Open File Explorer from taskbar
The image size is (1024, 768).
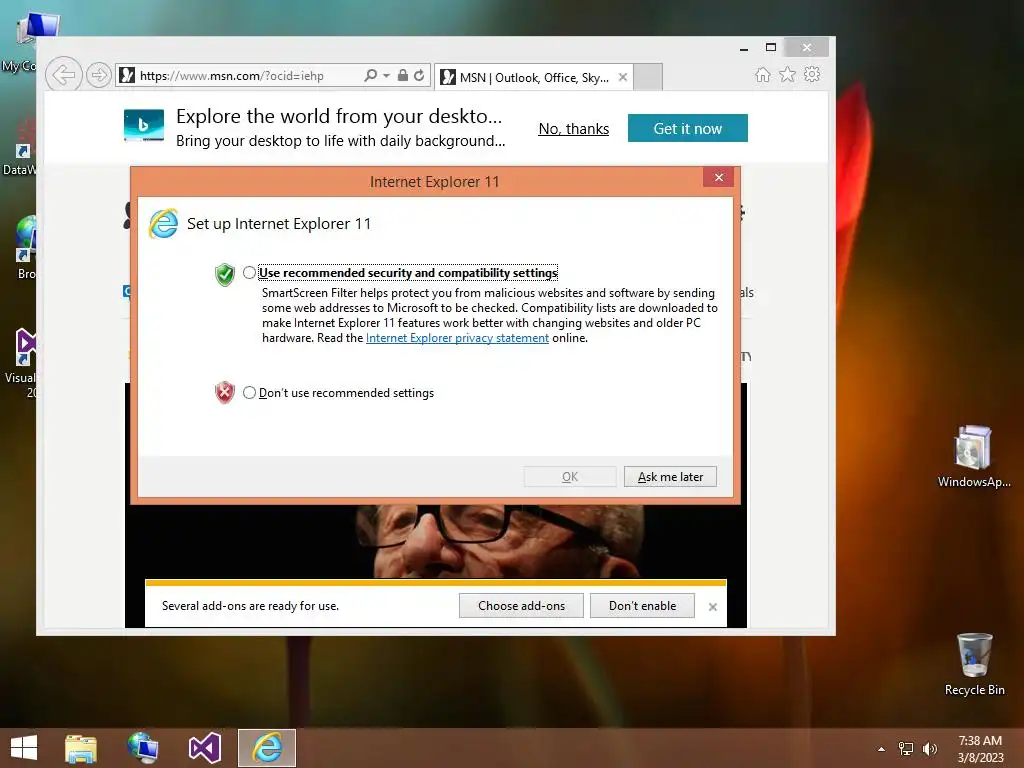(80, 748)
